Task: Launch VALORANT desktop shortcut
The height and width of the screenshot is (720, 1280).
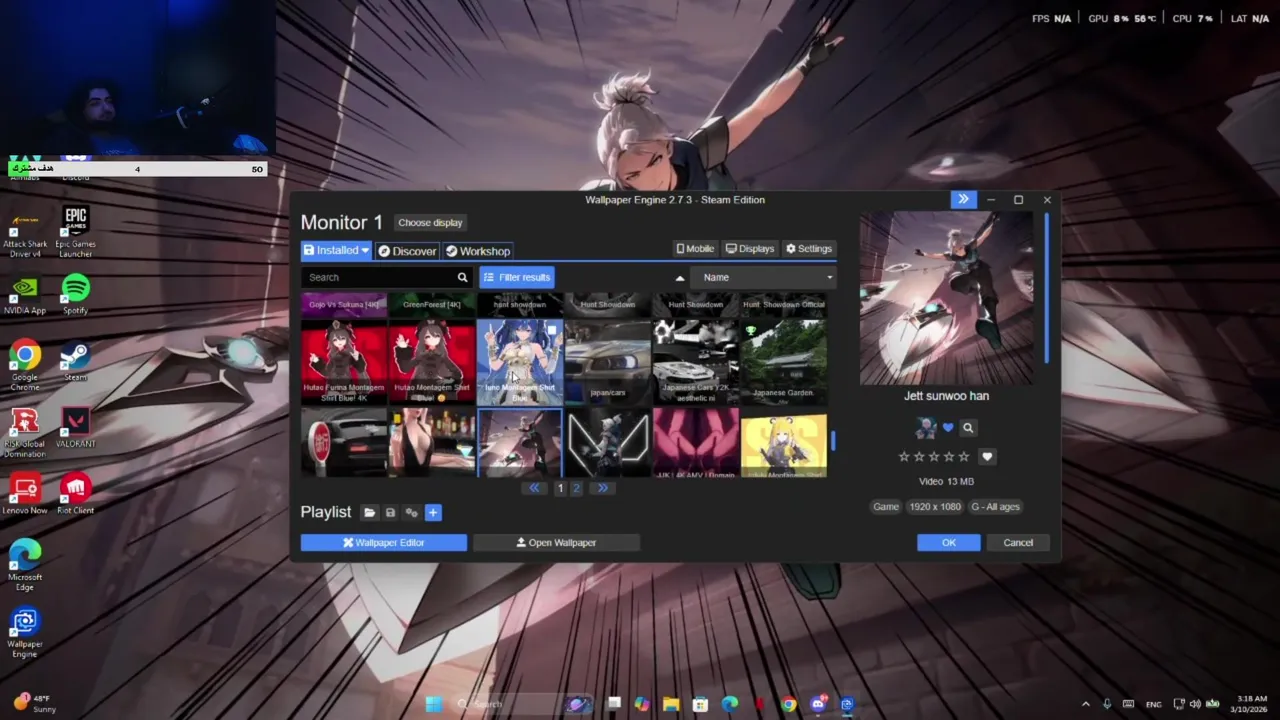Action: click(x=76, y=428)
